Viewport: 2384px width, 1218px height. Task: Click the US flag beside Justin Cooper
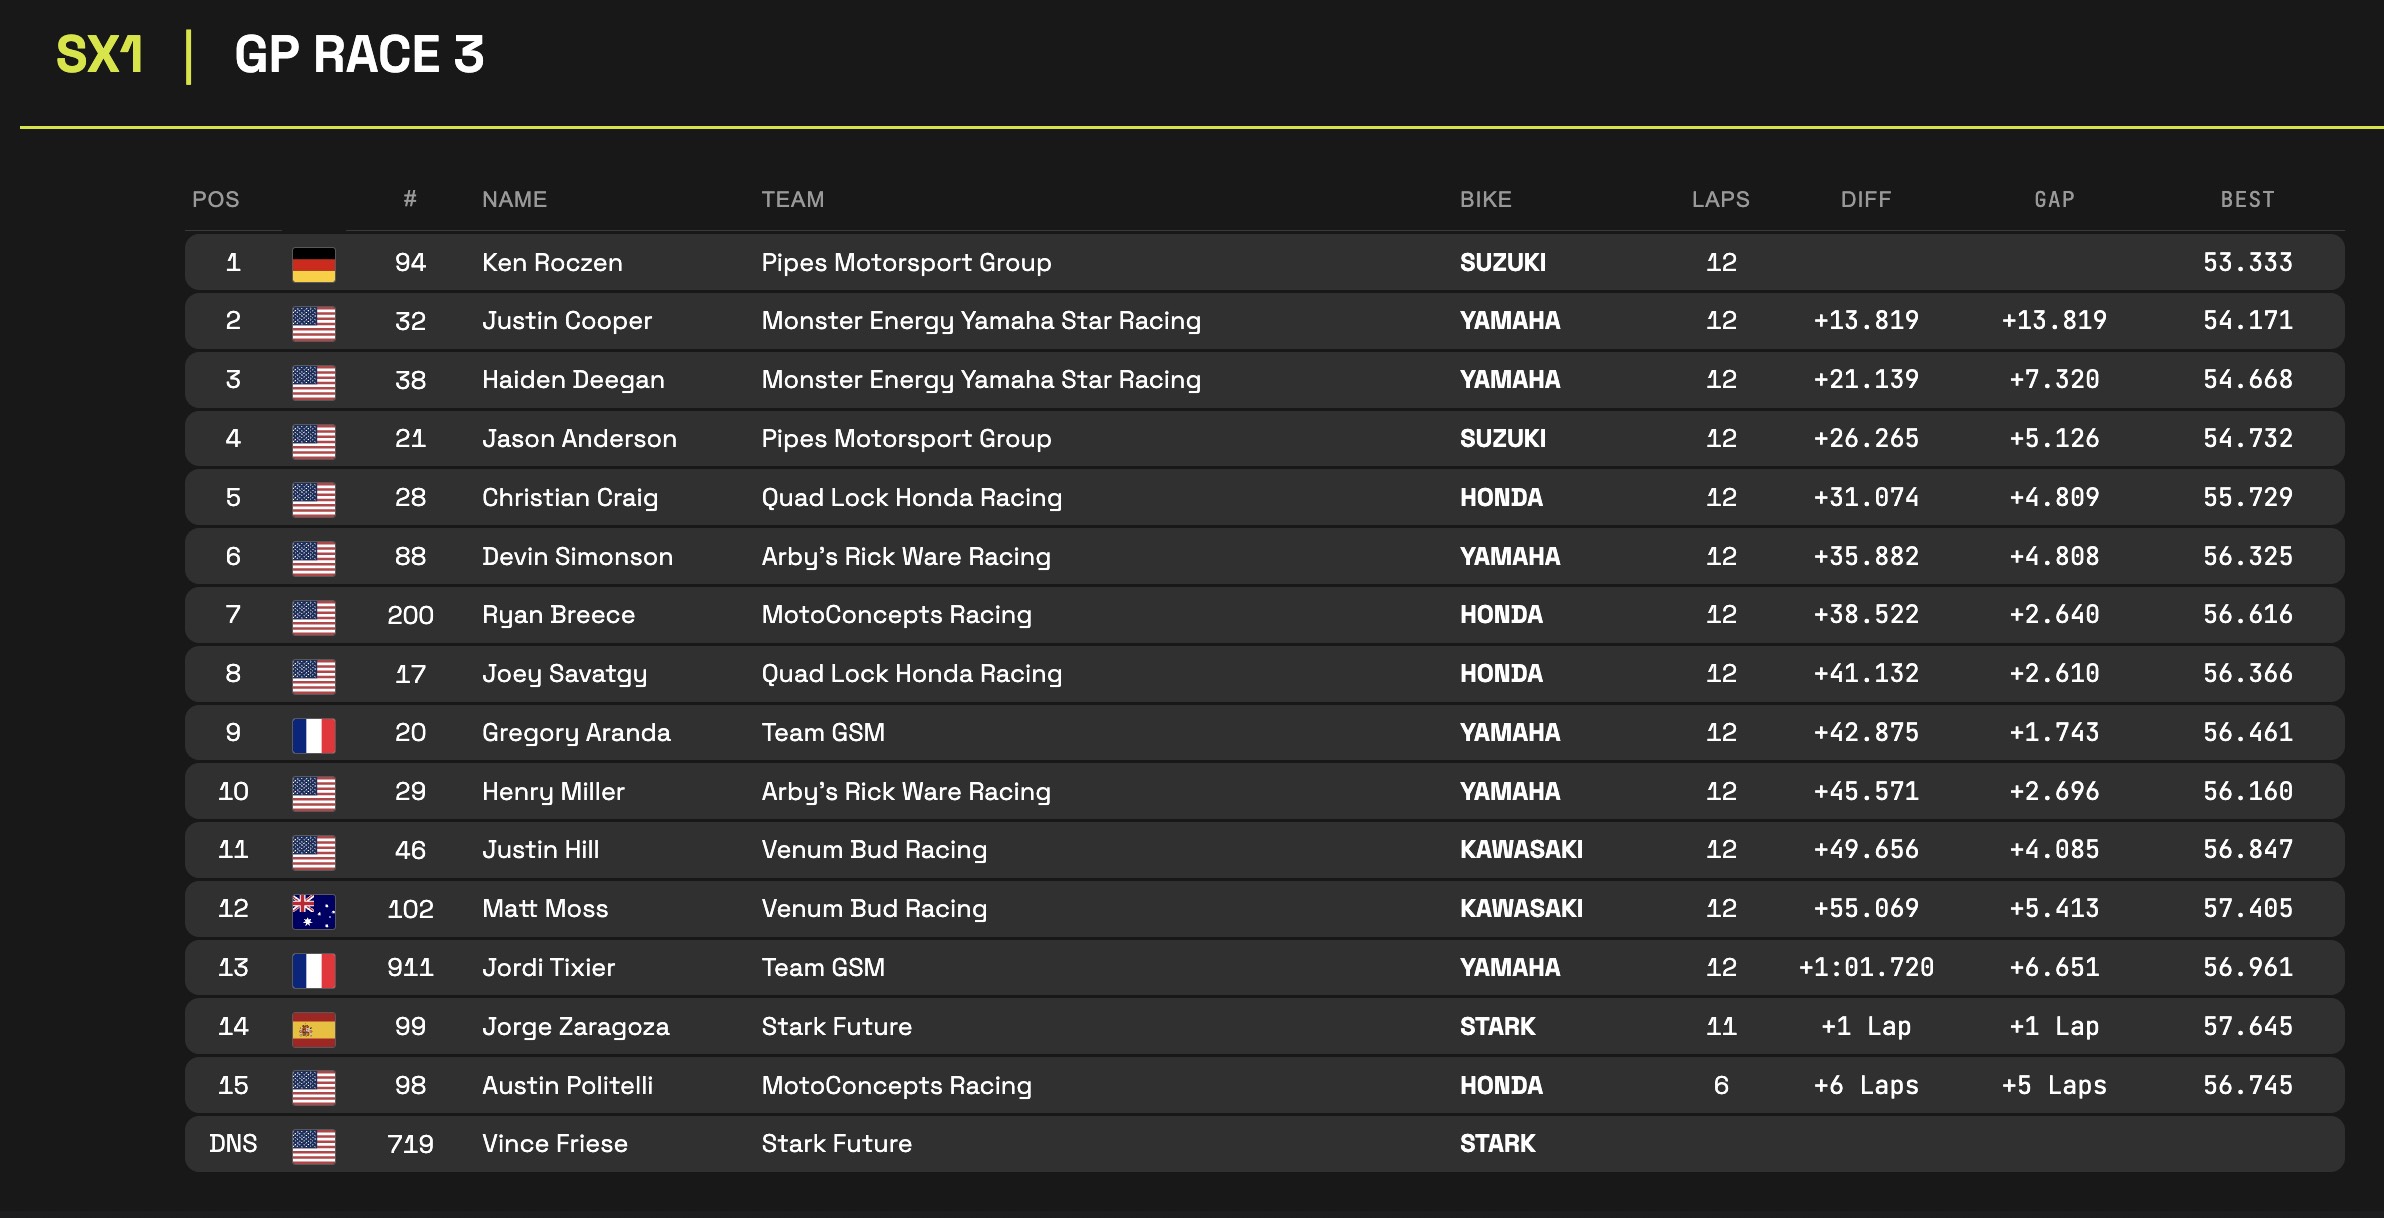click(x=313, y=322)
